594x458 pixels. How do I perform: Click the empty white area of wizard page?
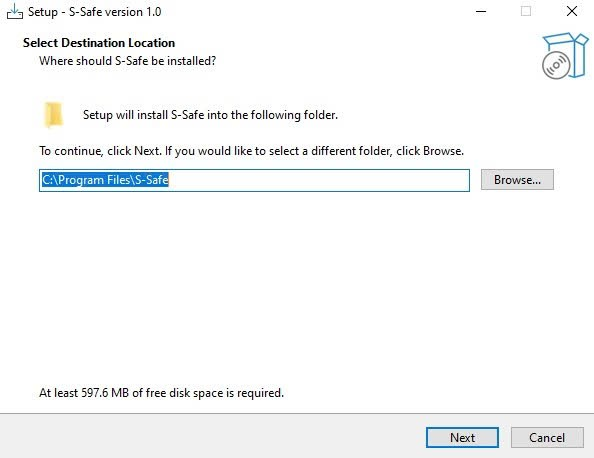click(295, 288)
